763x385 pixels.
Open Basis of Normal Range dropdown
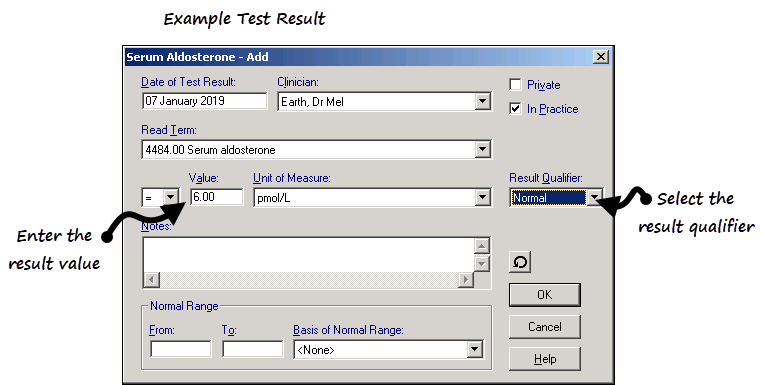tap(474, 349)
